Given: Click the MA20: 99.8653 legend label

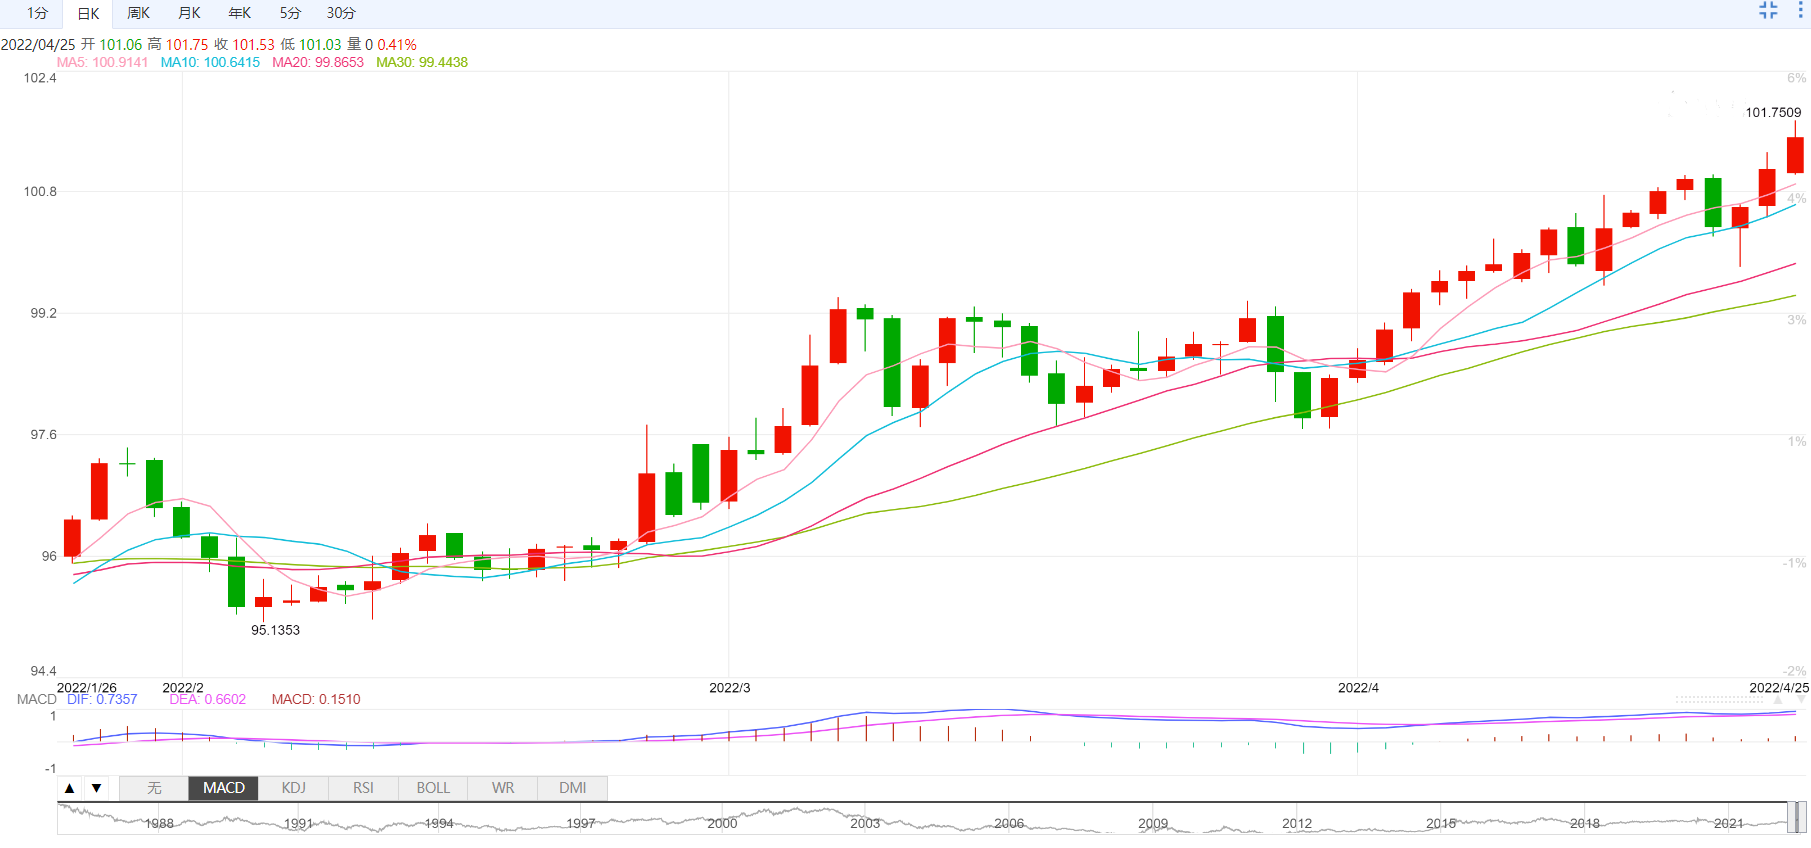Looking at the screenshot, I should coord(318,62).
